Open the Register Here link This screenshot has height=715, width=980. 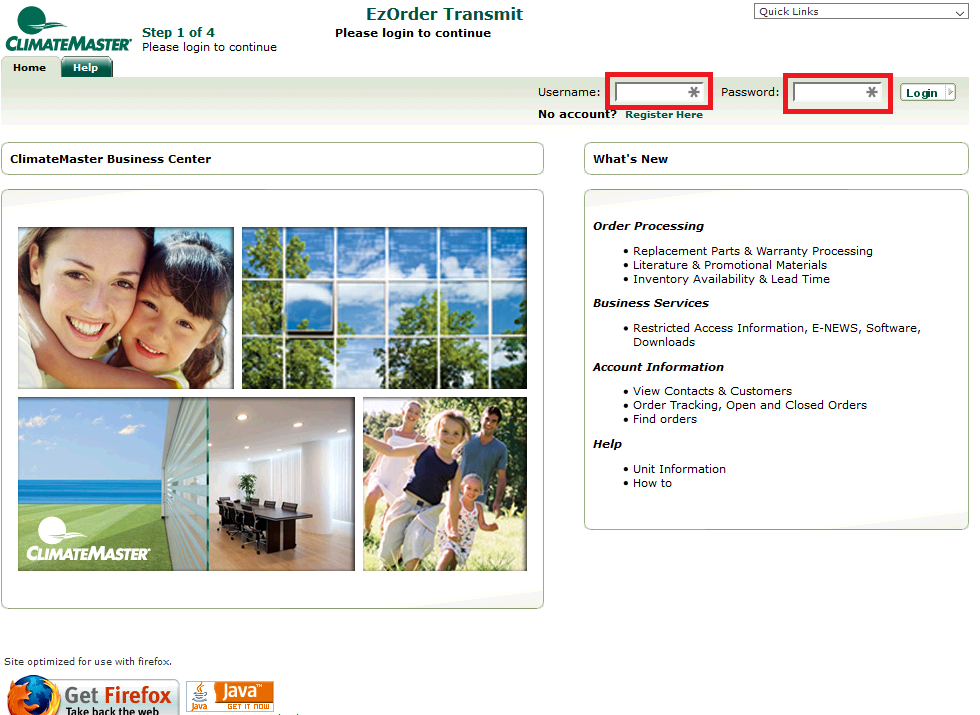click(664, 114)
